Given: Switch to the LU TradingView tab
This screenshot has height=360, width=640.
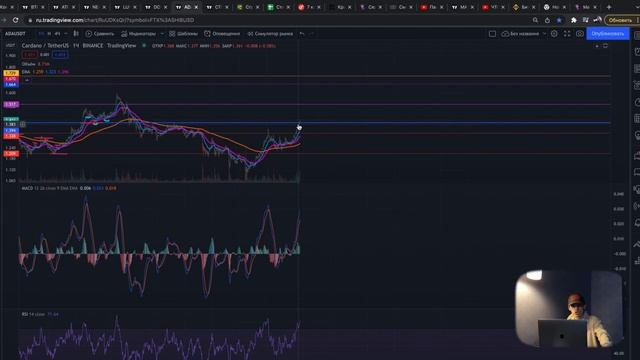Looking at the screenshot, I should 125,7.
